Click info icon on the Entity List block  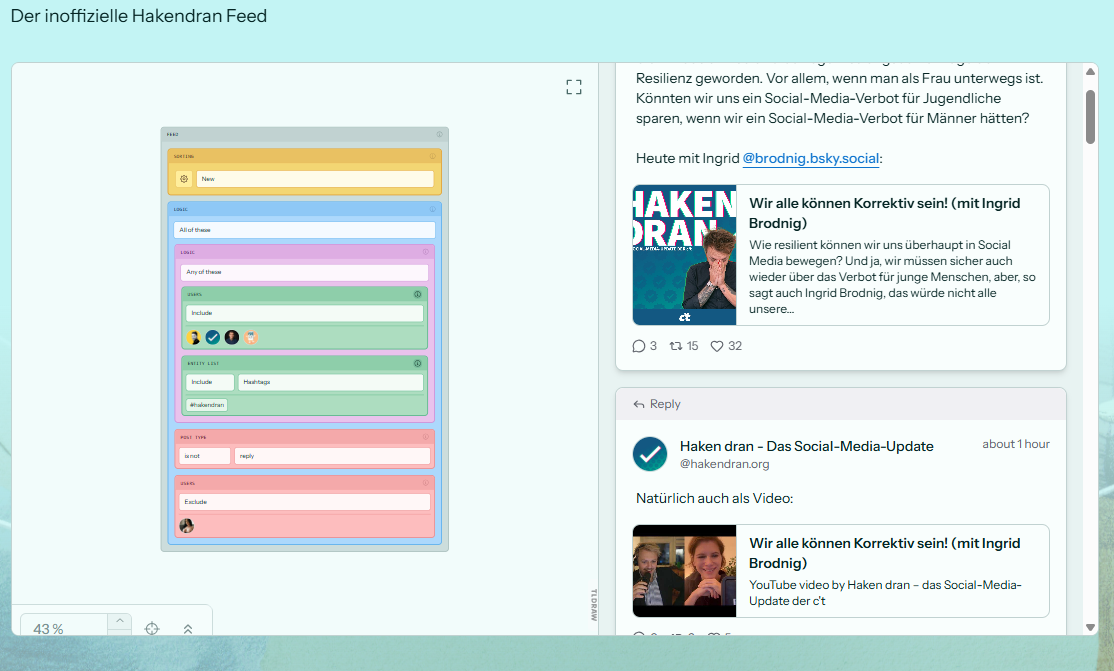tap(417, 363)
